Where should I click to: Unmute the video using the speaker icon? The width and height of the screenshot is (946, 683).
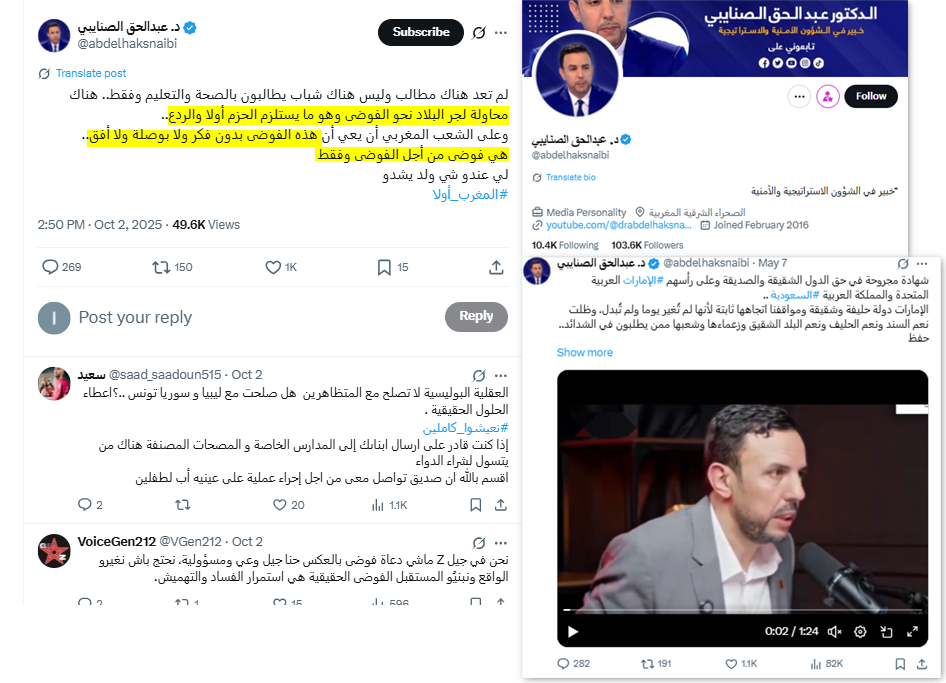pyautogui.click(x=834, y=632)
